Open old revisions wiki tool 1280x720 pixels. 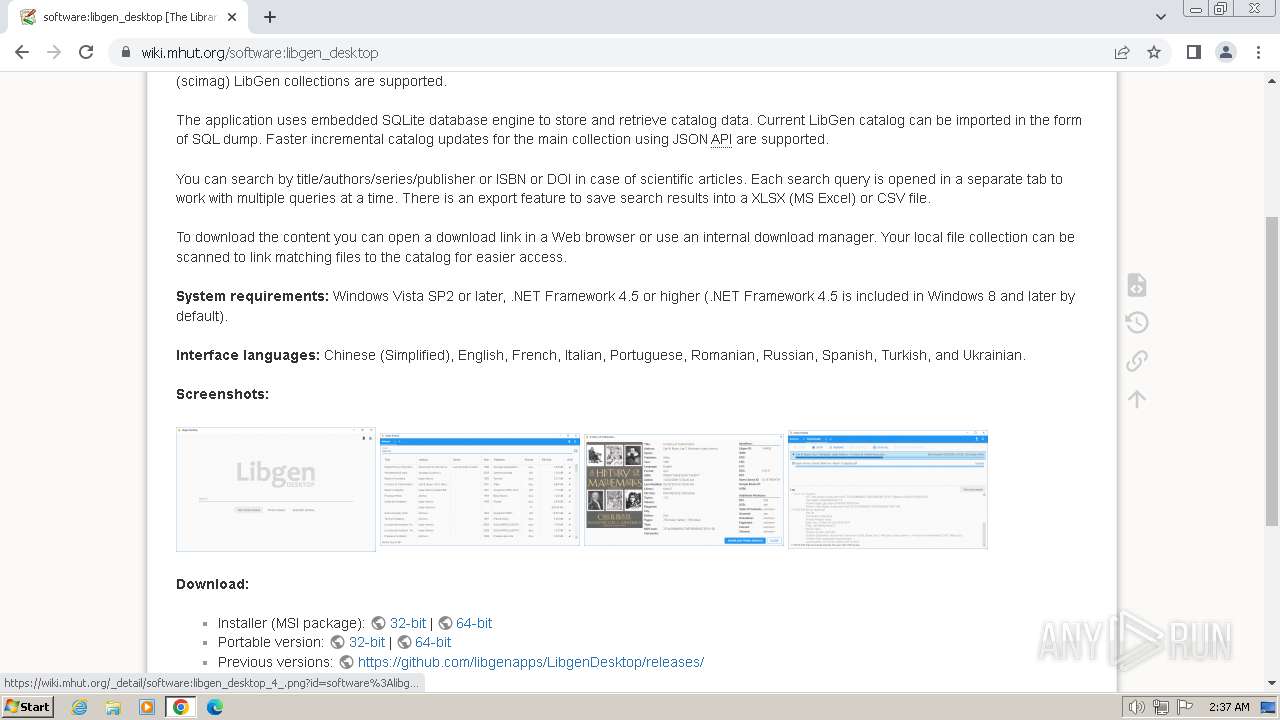pos(1136,322)
